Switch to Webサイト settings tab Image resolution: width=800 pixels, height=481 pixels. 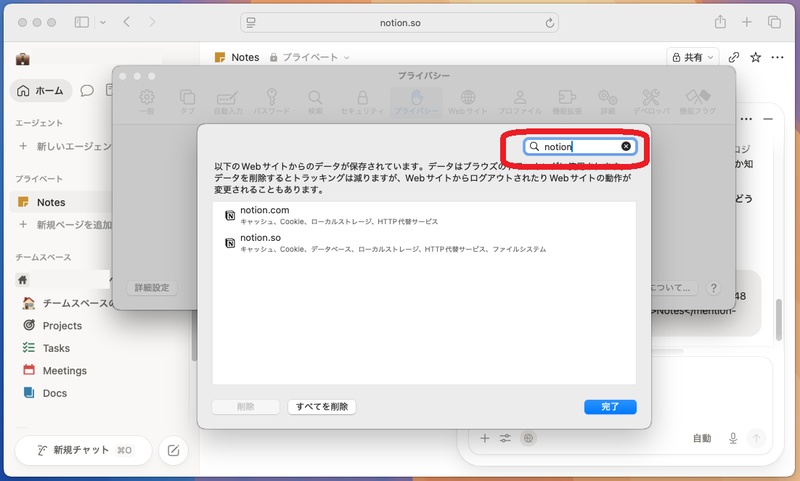click(468, 102)
